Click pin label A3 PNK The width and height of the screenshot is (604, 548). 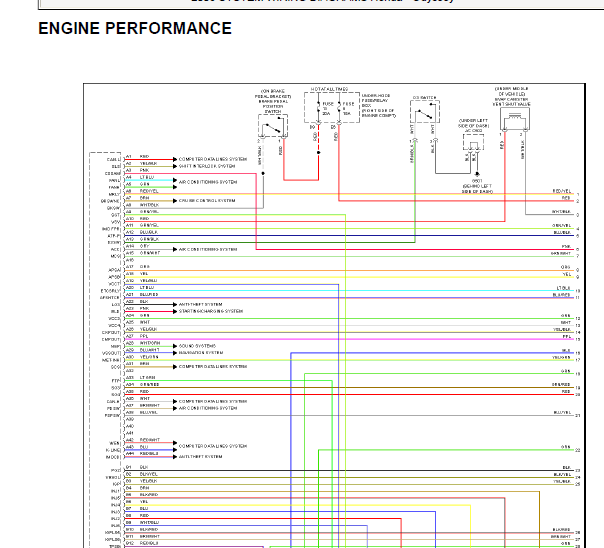pyautogui.click(x=138, y=170)
